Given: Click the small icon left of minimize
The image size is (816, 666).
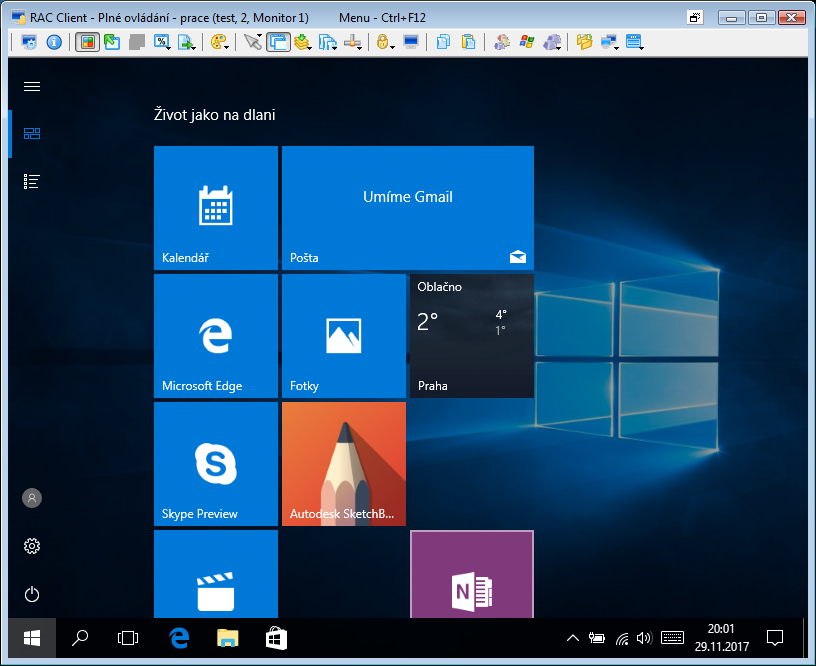Looking at the screenshot, I should click(x=695, y=18).
